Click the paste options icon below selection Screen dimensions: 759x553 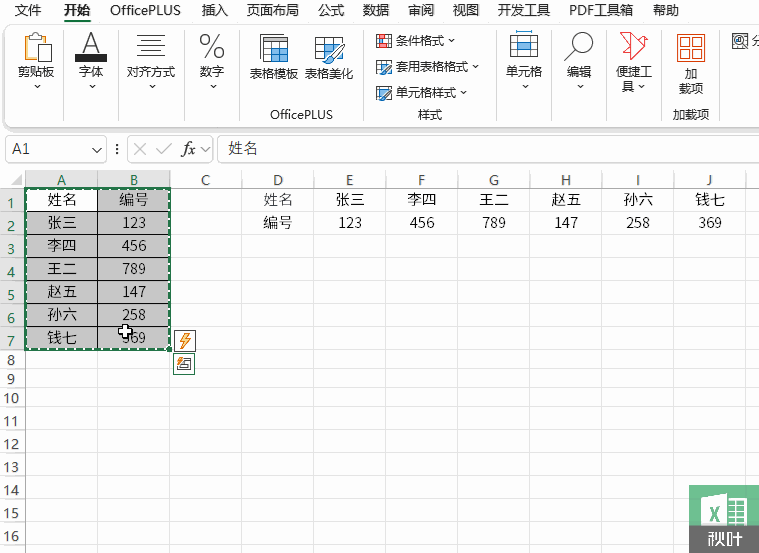[184, 364]
